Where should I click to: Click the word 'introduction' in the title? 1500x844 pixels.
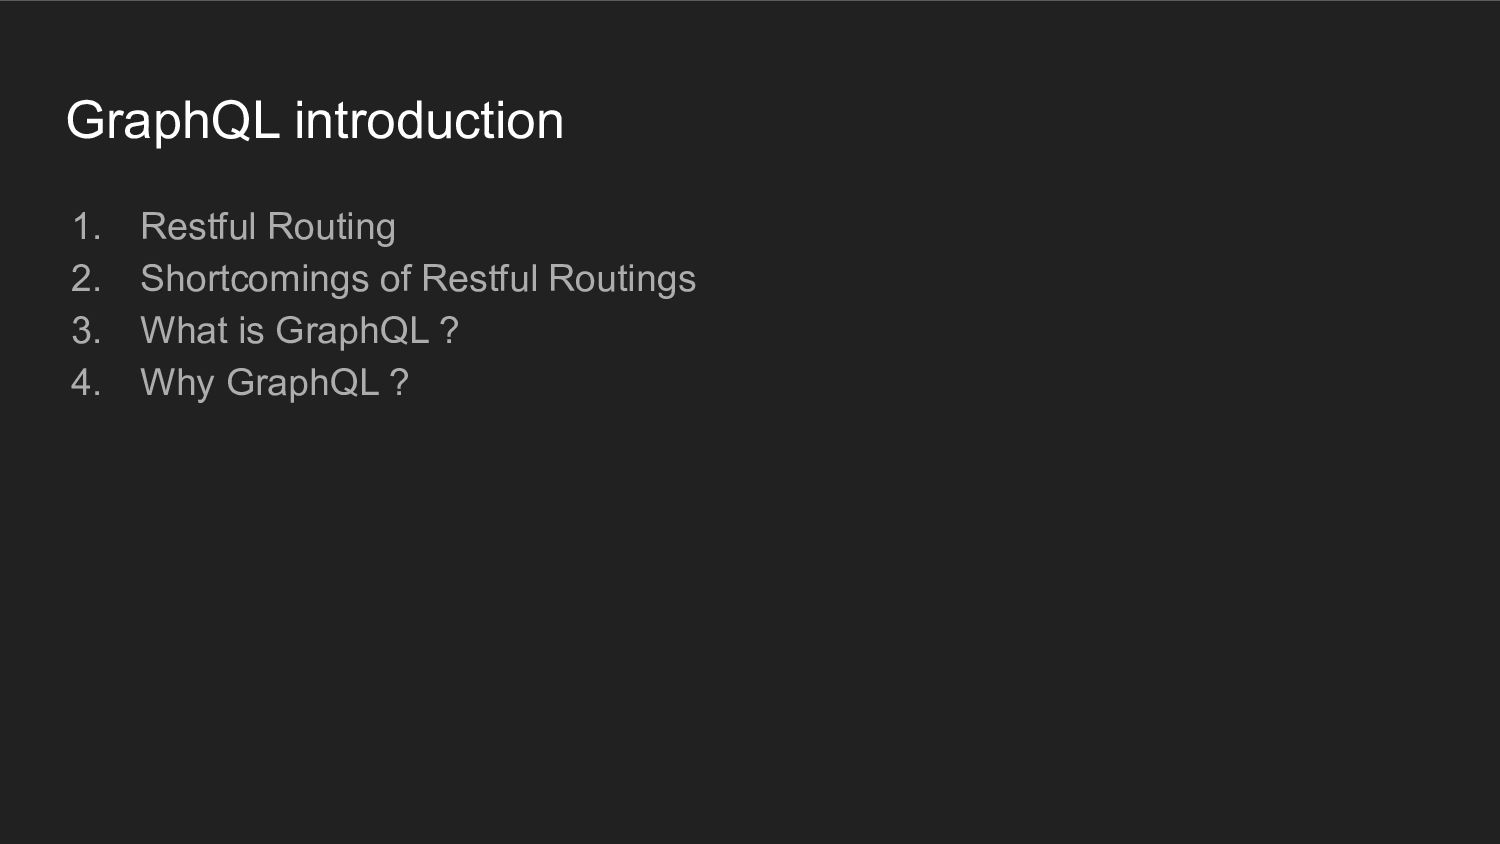click(x=429, y=121)
